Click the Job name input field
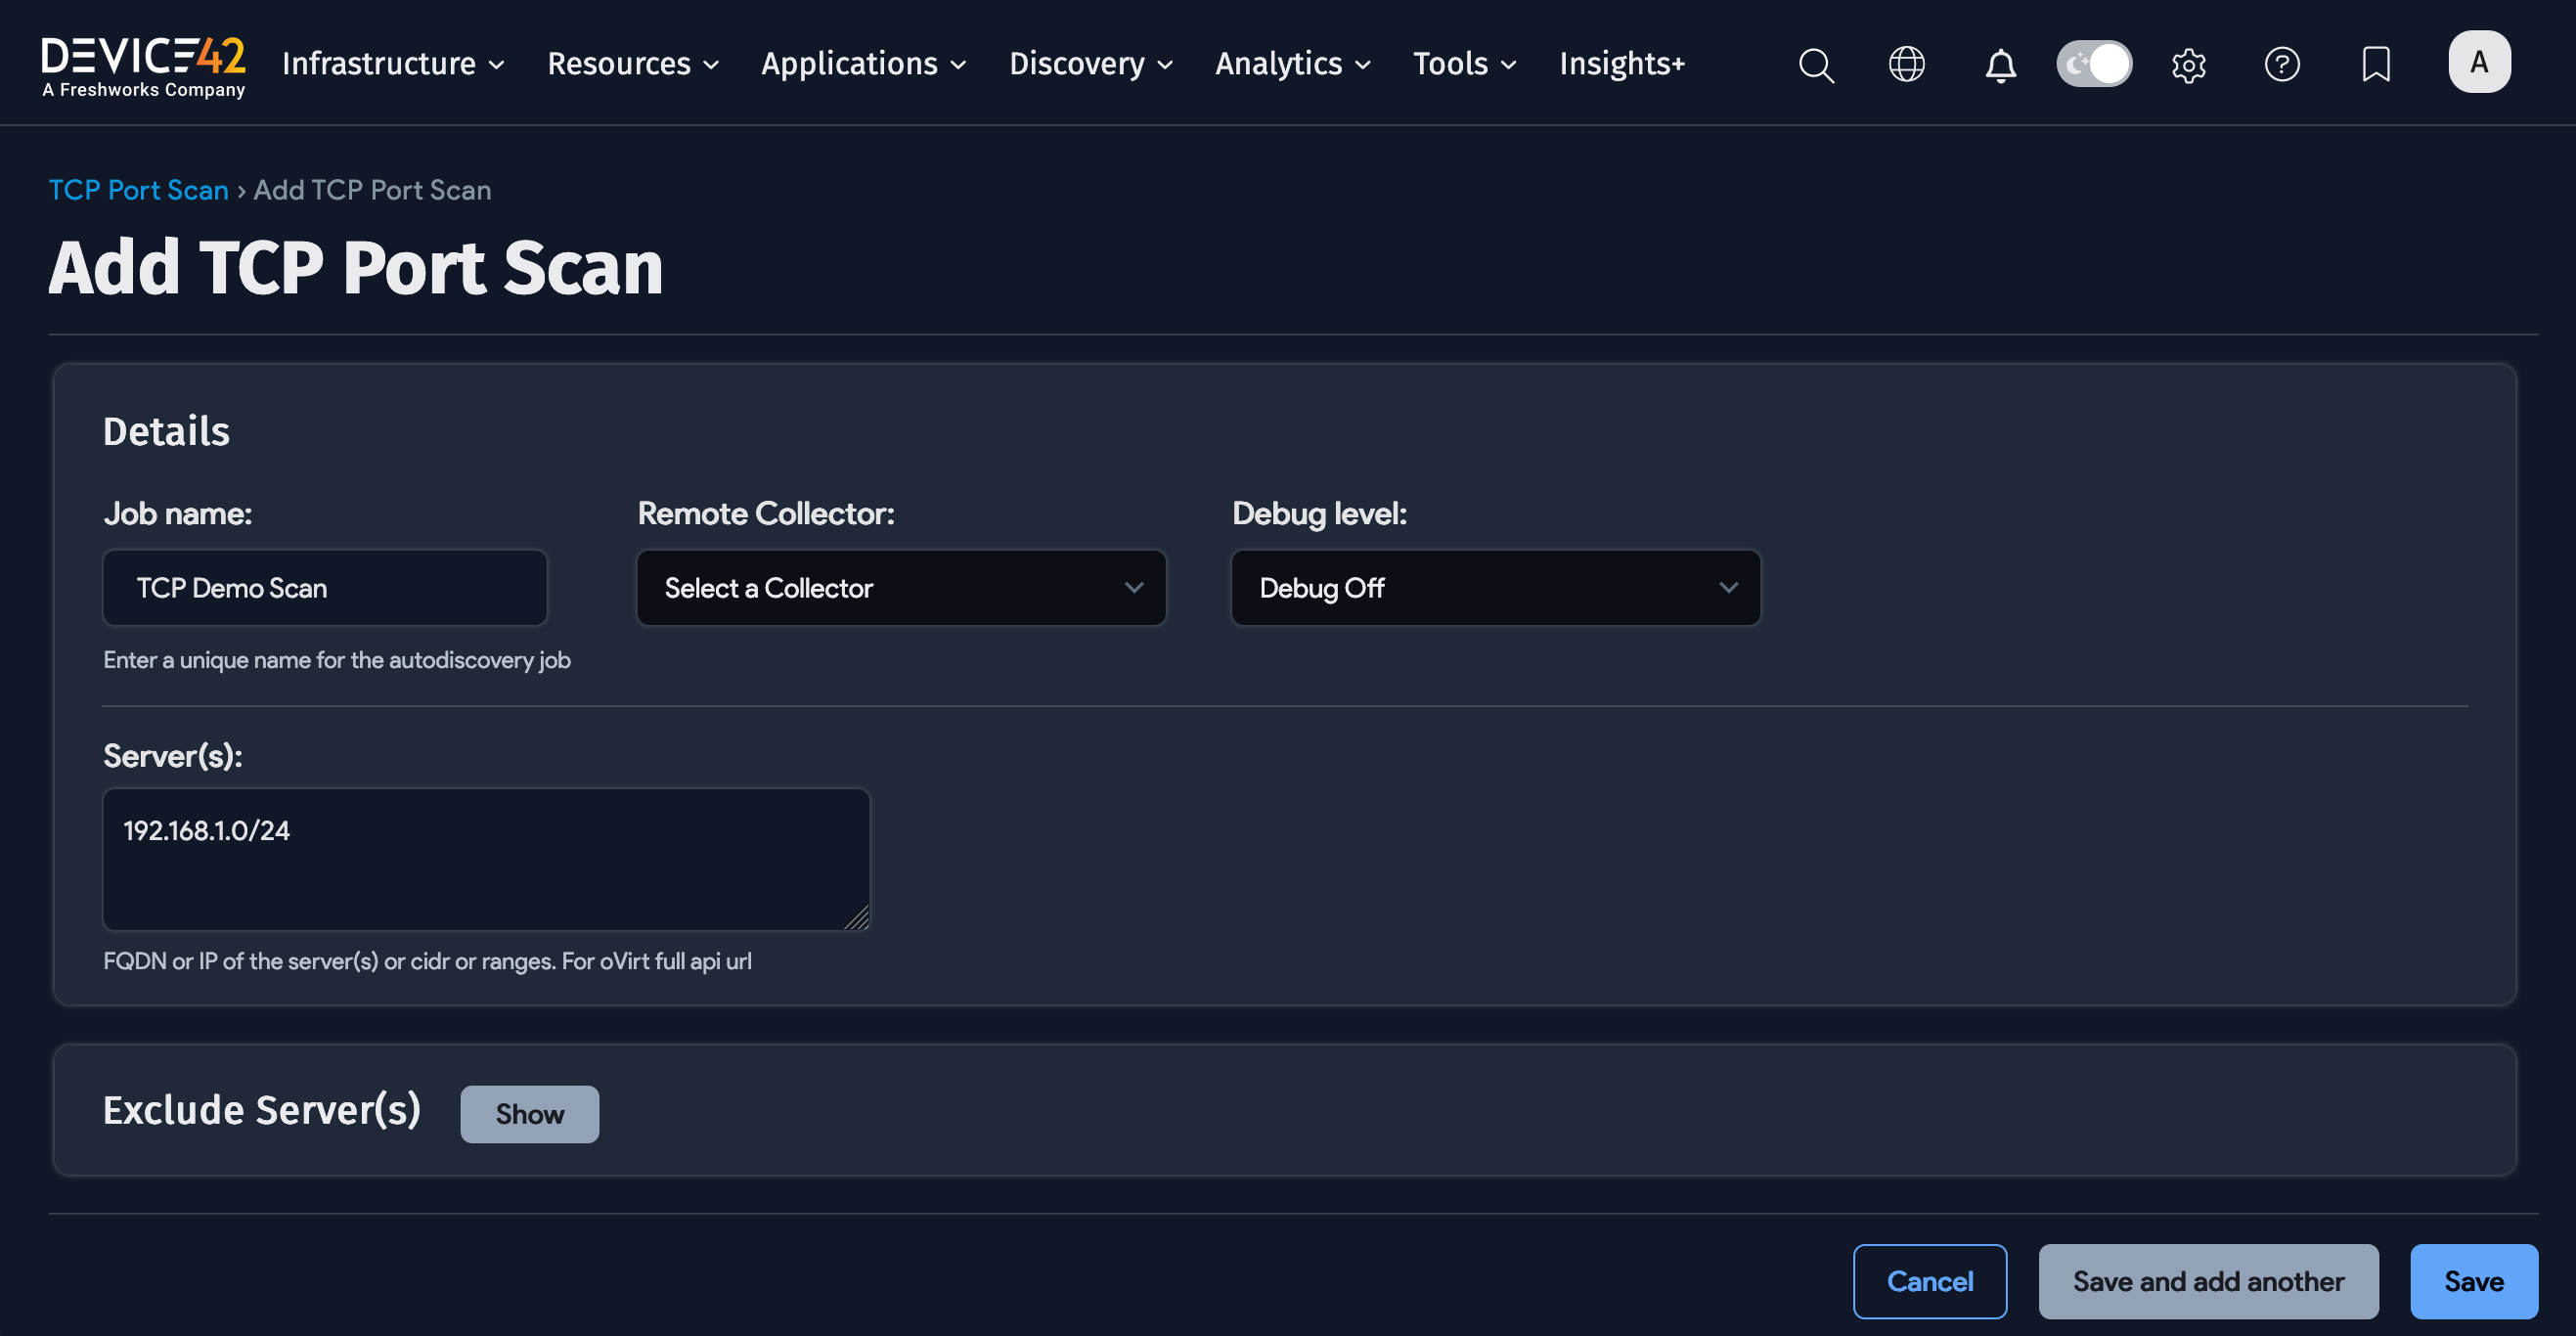2576x1336 pixels. coord(324,588)
